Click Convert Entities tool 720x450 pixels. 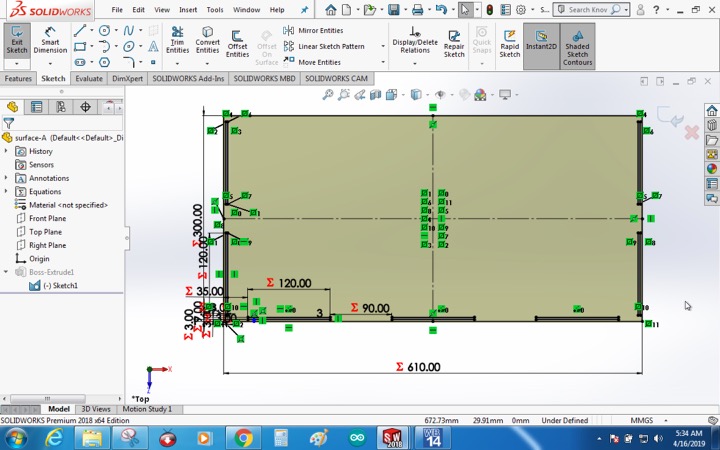click(x=207, y=40)
